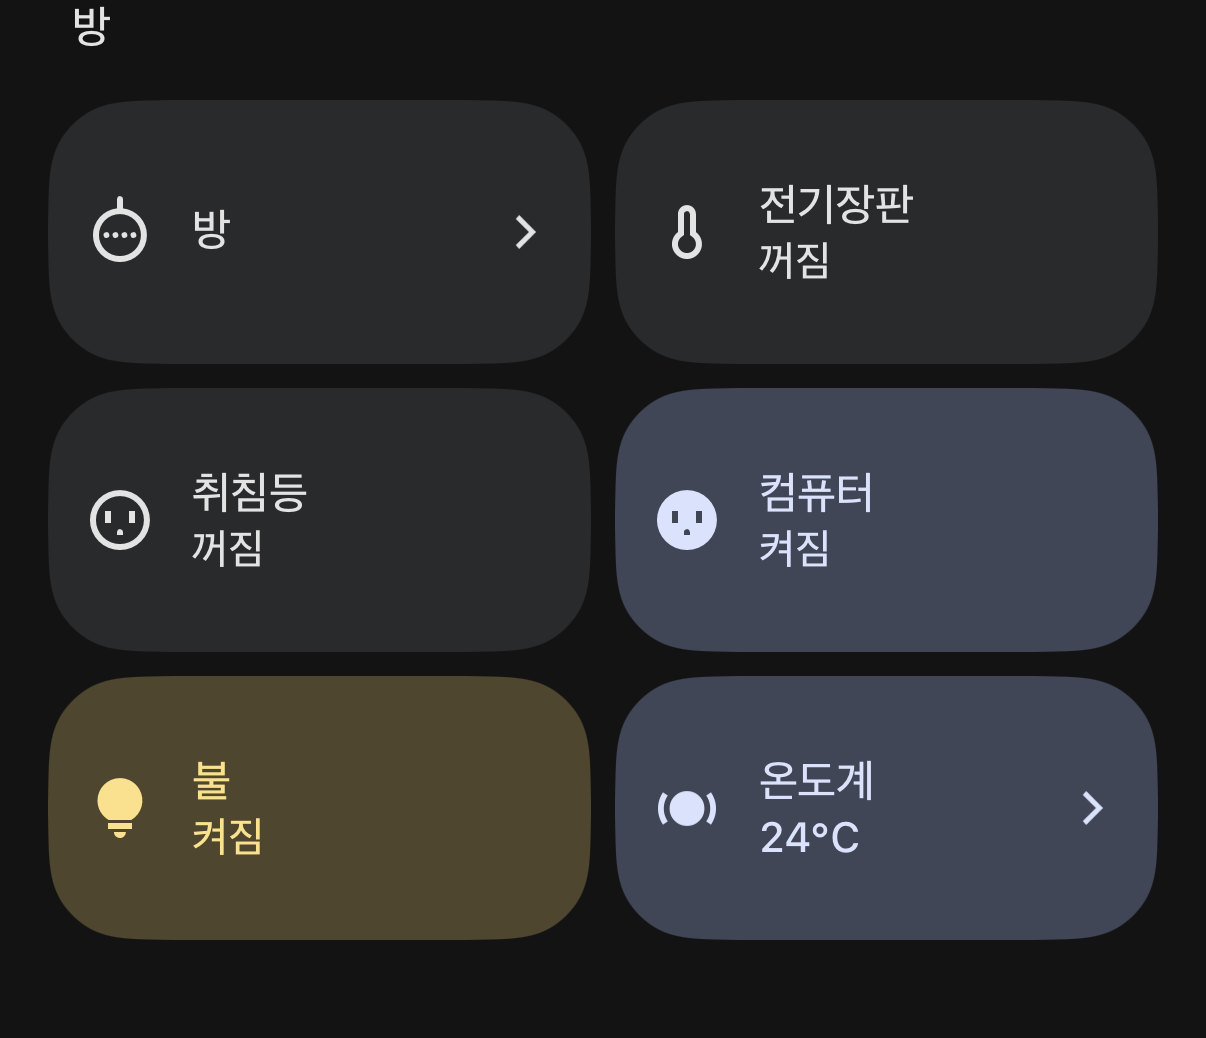1206x1038 pixels.
Task: Click the 전기장판 name label
Action: coord(836,203)
